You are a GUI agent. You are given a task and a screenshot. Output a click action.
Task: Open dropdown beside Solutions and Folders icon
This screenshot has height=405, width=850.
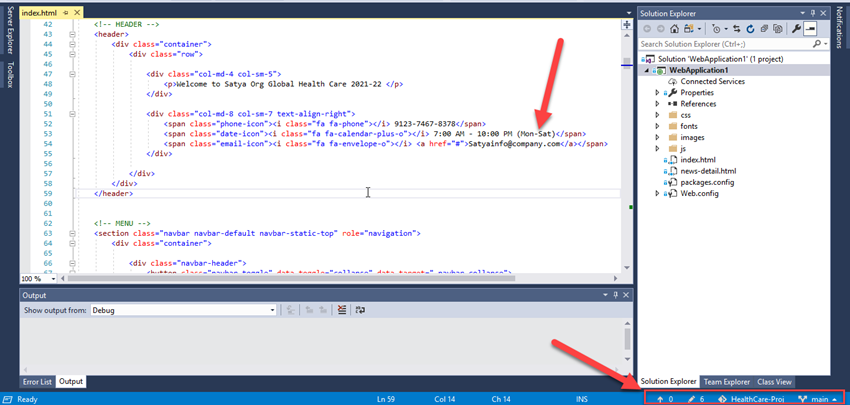pos(699,28)
